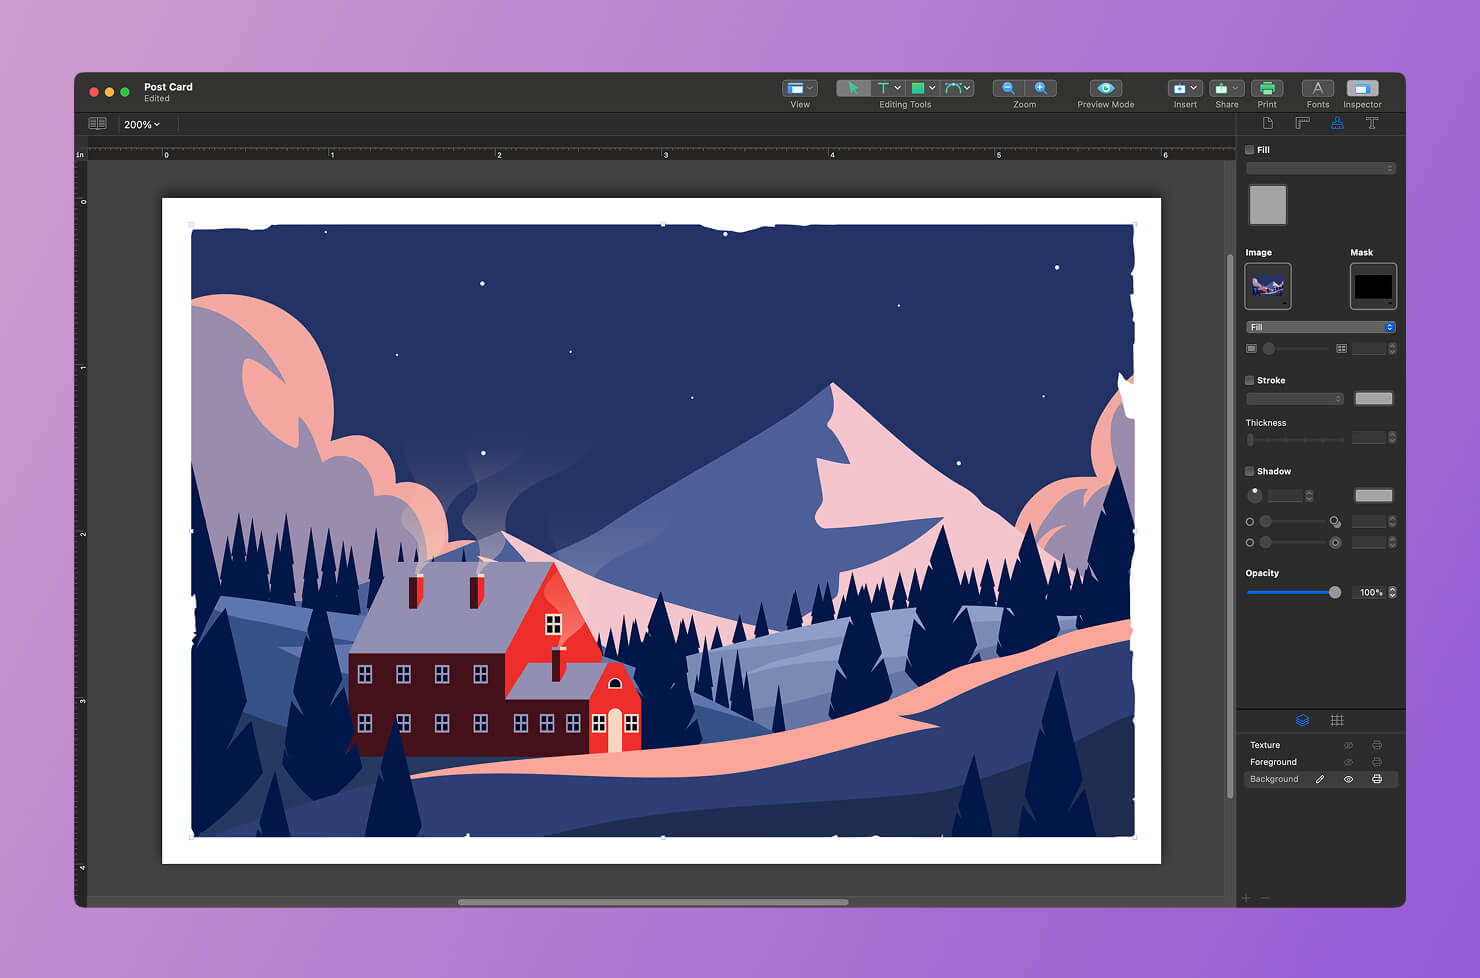Click the View button in the toolbar
This screenshot has width=1480, height=978.
799,88
